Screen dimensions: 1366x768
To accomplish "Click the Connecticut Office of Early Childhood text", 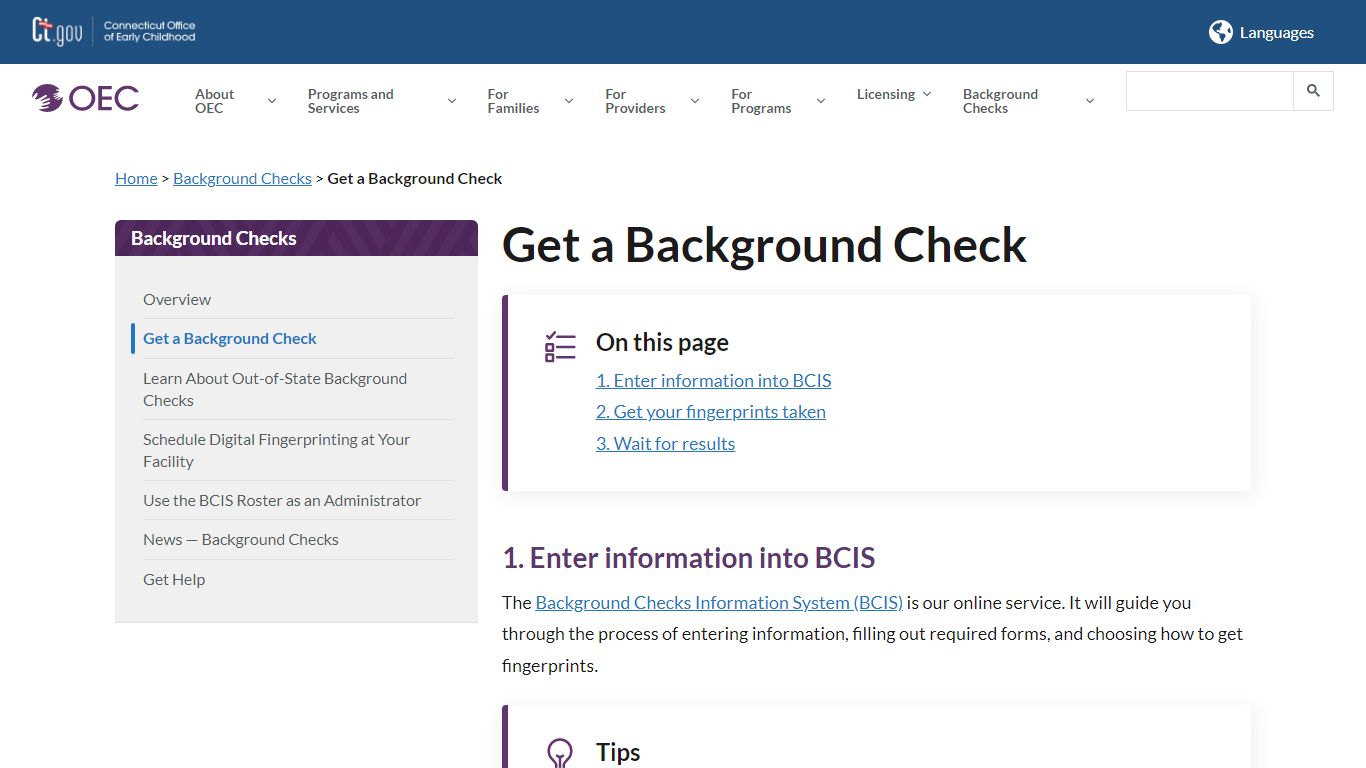I will click(x=149, y=32).
